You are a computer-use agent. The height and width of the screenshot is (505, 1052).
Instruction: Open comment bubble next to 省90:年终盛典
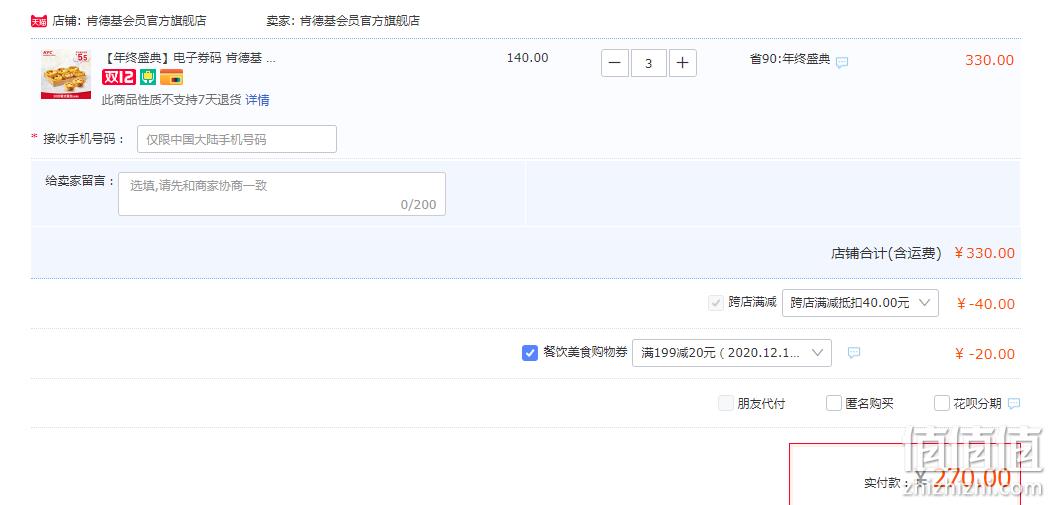click(x=841, y=62)
